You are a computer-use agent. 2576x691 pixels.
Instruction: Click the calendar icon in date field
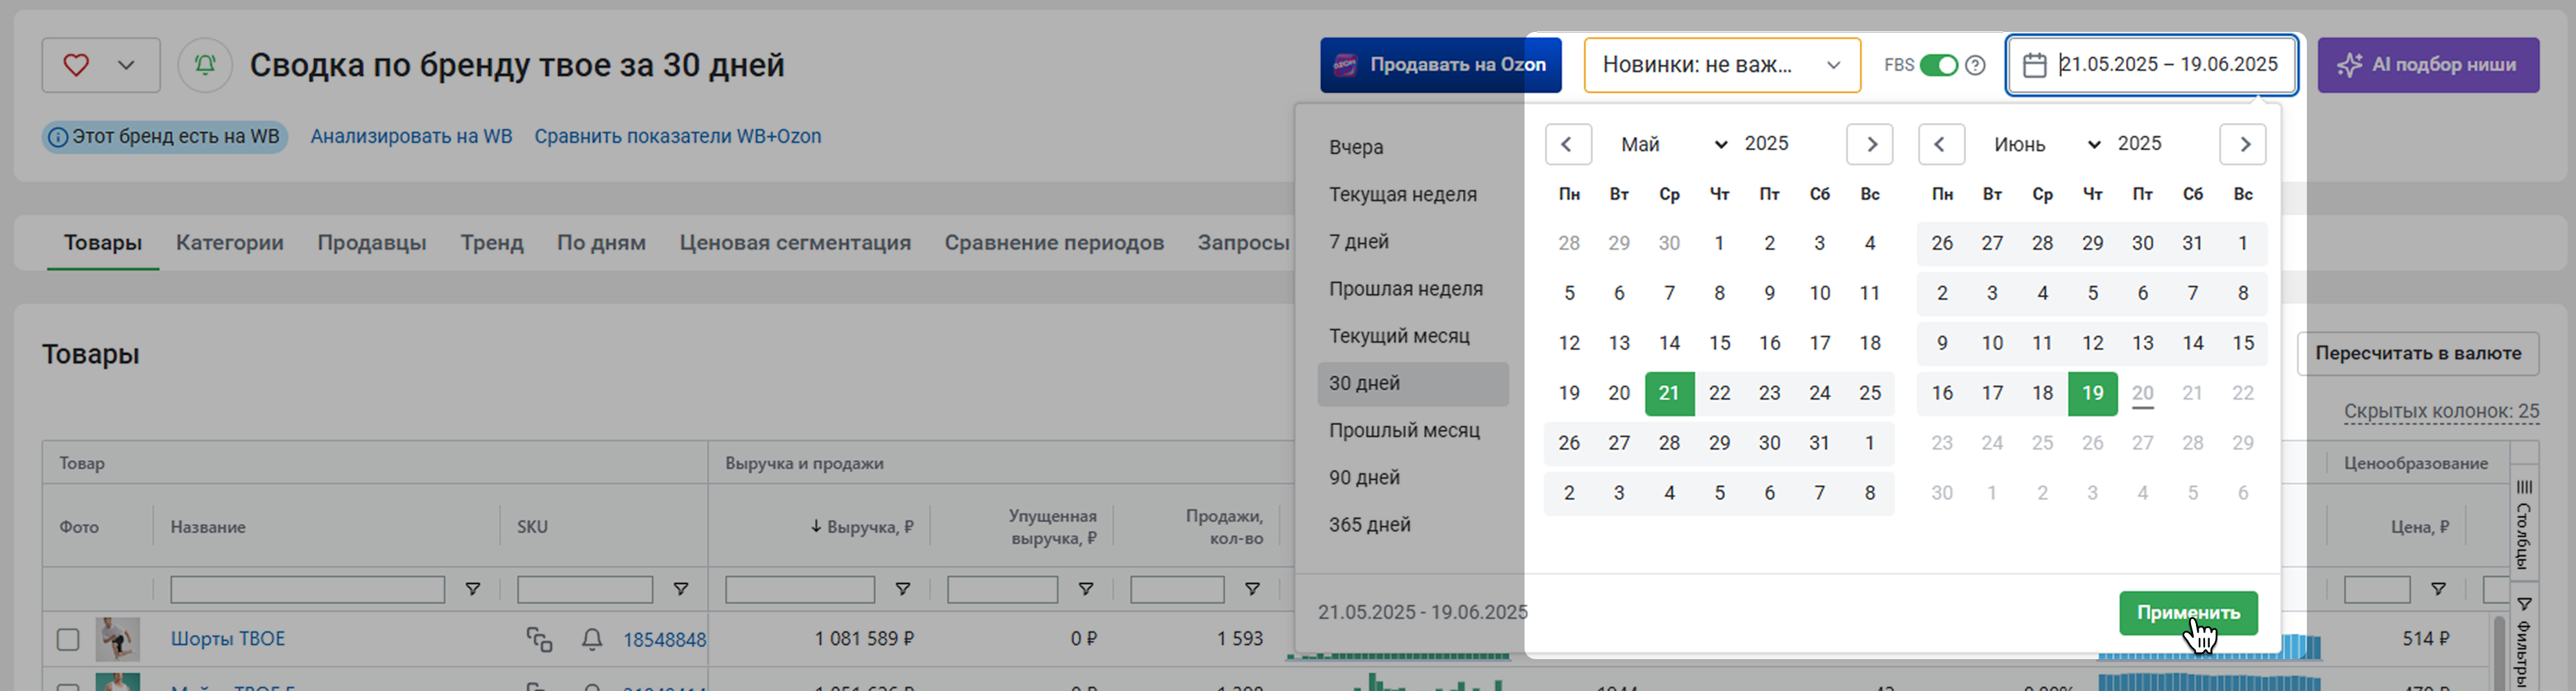pyautogui.click(x=2035, y=65)
